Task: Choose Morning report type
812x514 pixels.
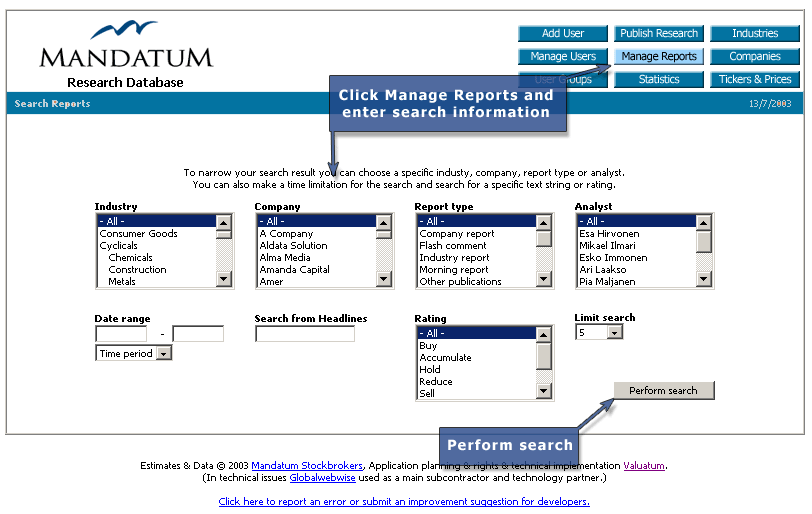Action: tap(477, 269)
